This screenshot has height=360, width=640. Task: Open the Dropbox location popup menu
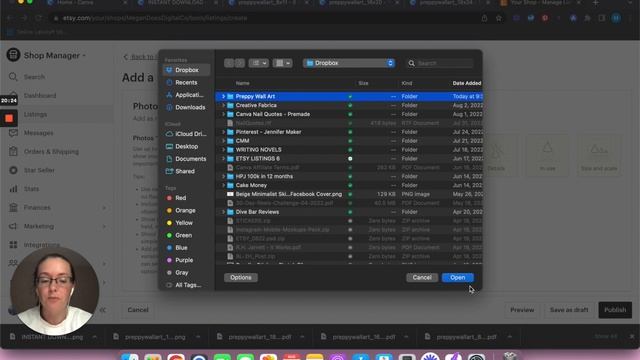(x=349, y=63)
